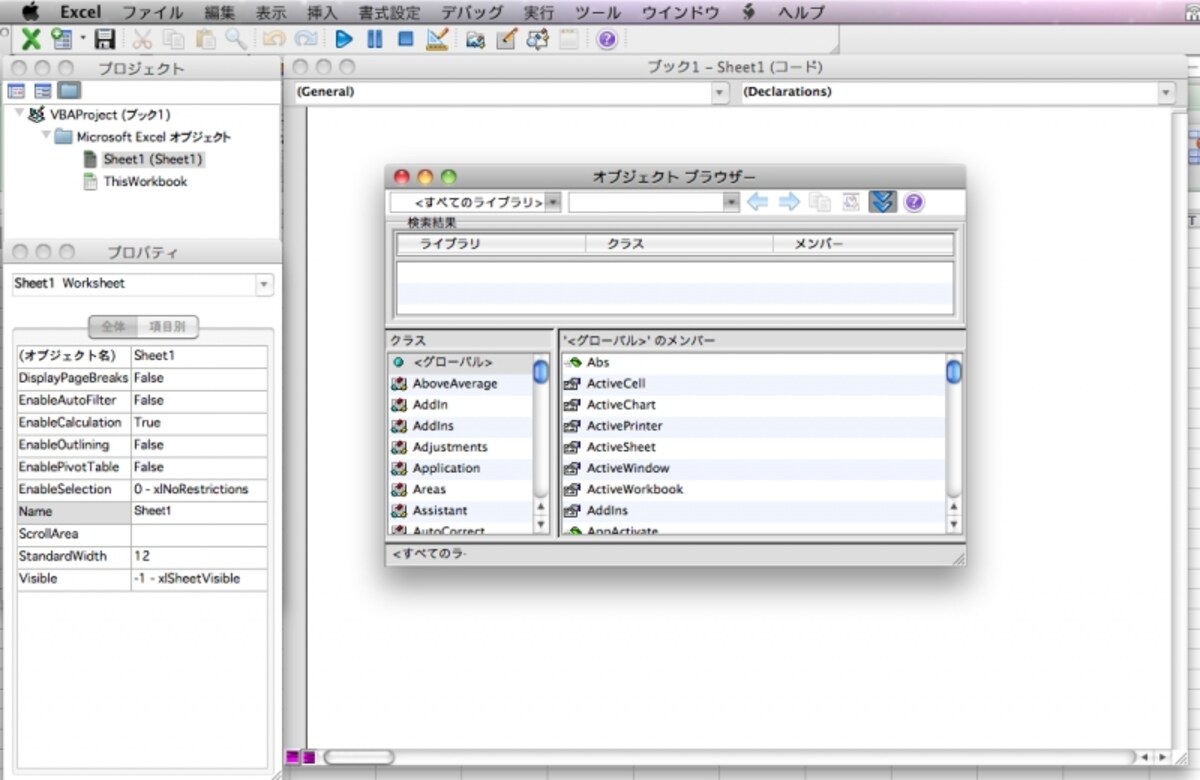Toggle the search results double-chevron button
This screenshot has width=1200, height=780.
(882, 202)
